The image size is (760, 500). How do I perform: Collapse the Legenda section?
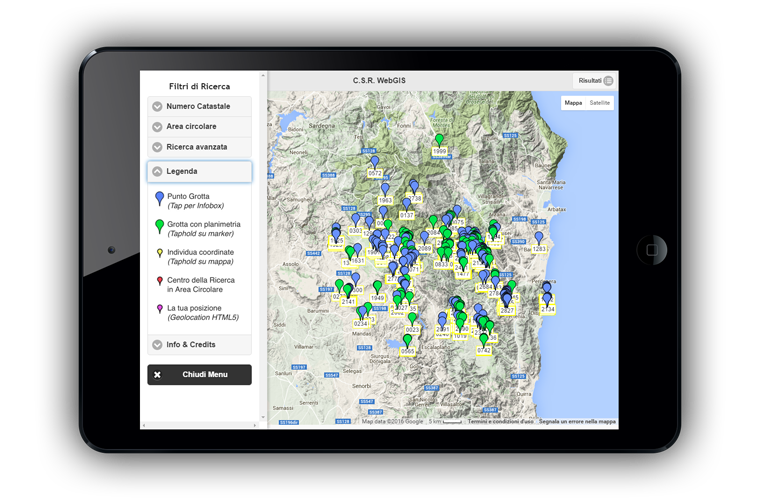tap(199, 172)
